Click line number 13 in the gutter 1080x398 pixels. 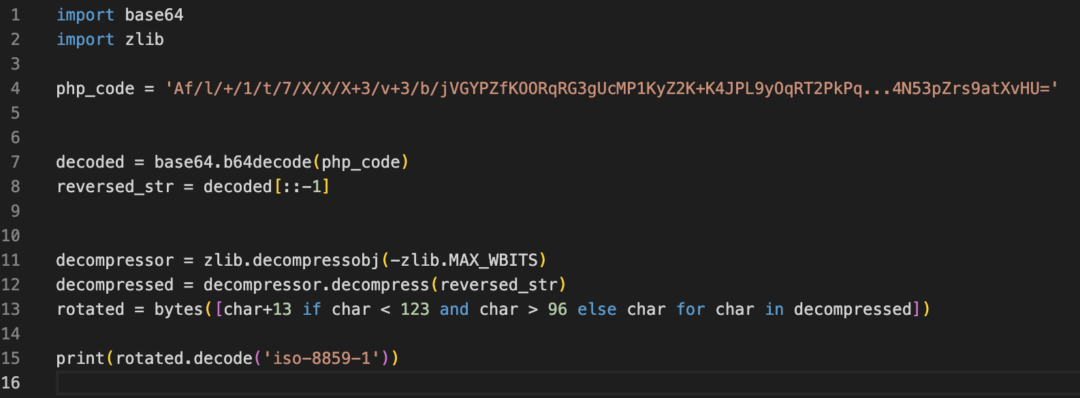point(14,309)
